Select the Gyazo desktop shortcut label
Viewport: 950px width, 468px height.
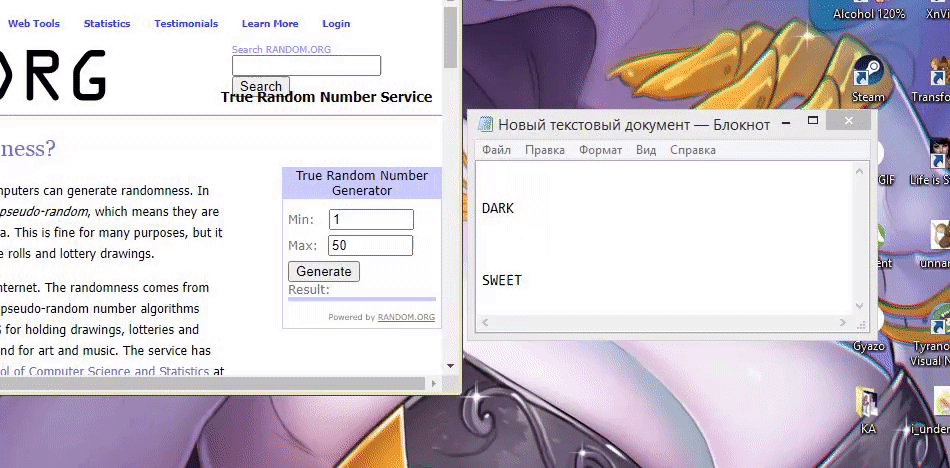click(x=868, y=346)
